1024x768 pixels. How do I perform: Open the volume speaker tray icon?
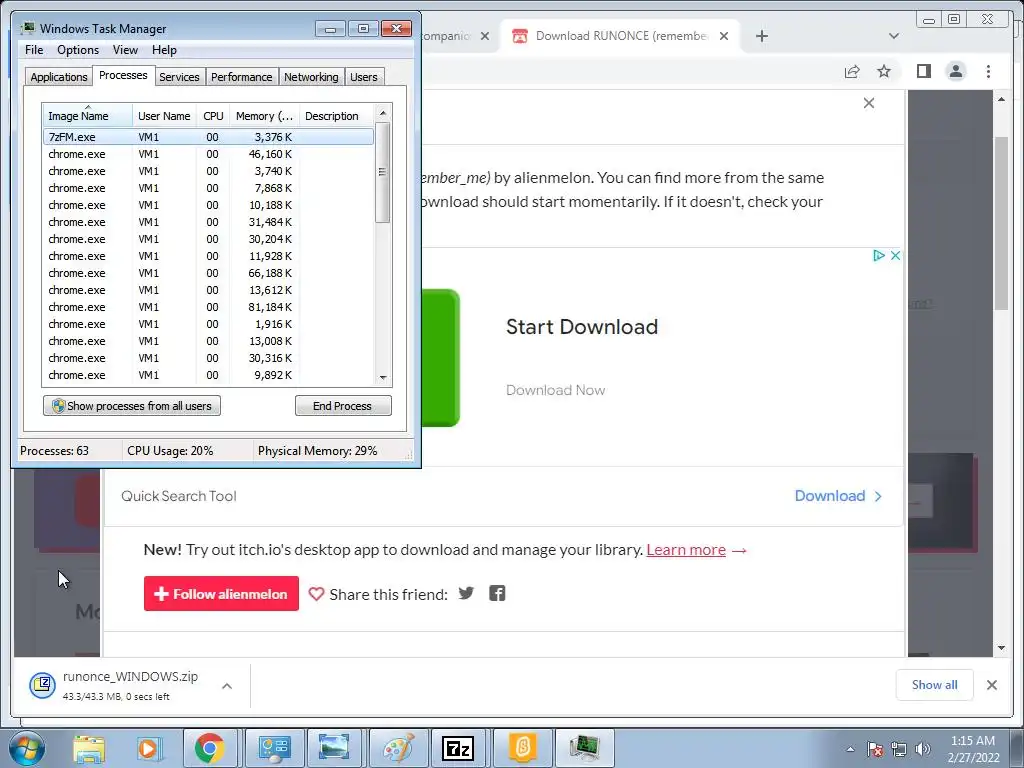[x=923, y=749]
